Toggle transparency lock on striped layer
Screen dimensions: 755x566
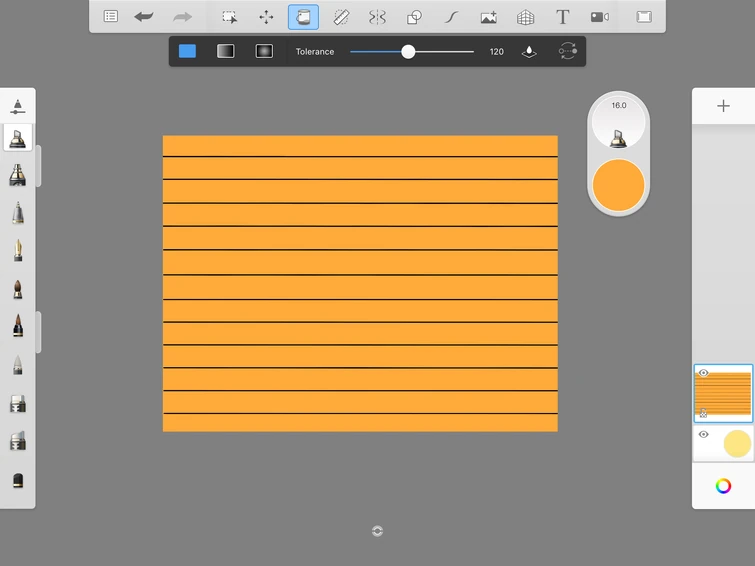pyautogui.click(x=703, y=413)
